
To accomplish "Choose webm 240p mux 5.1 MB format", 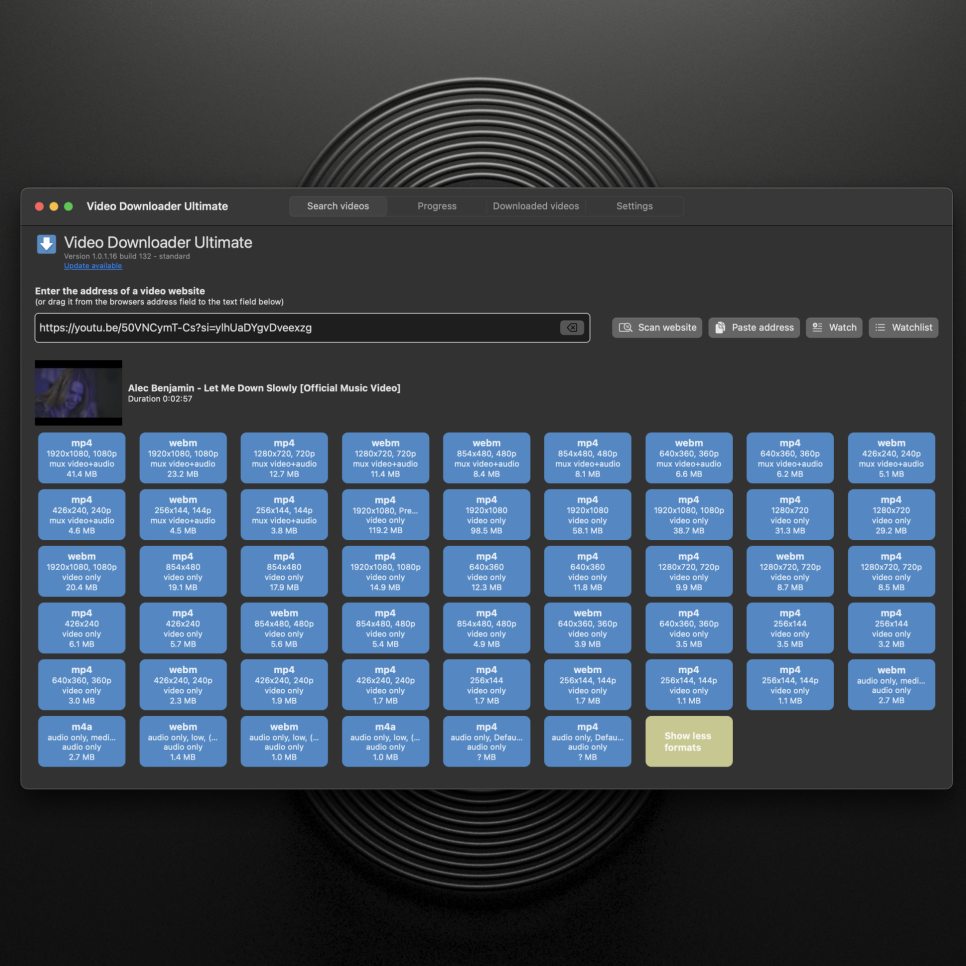I will [891, 458].
